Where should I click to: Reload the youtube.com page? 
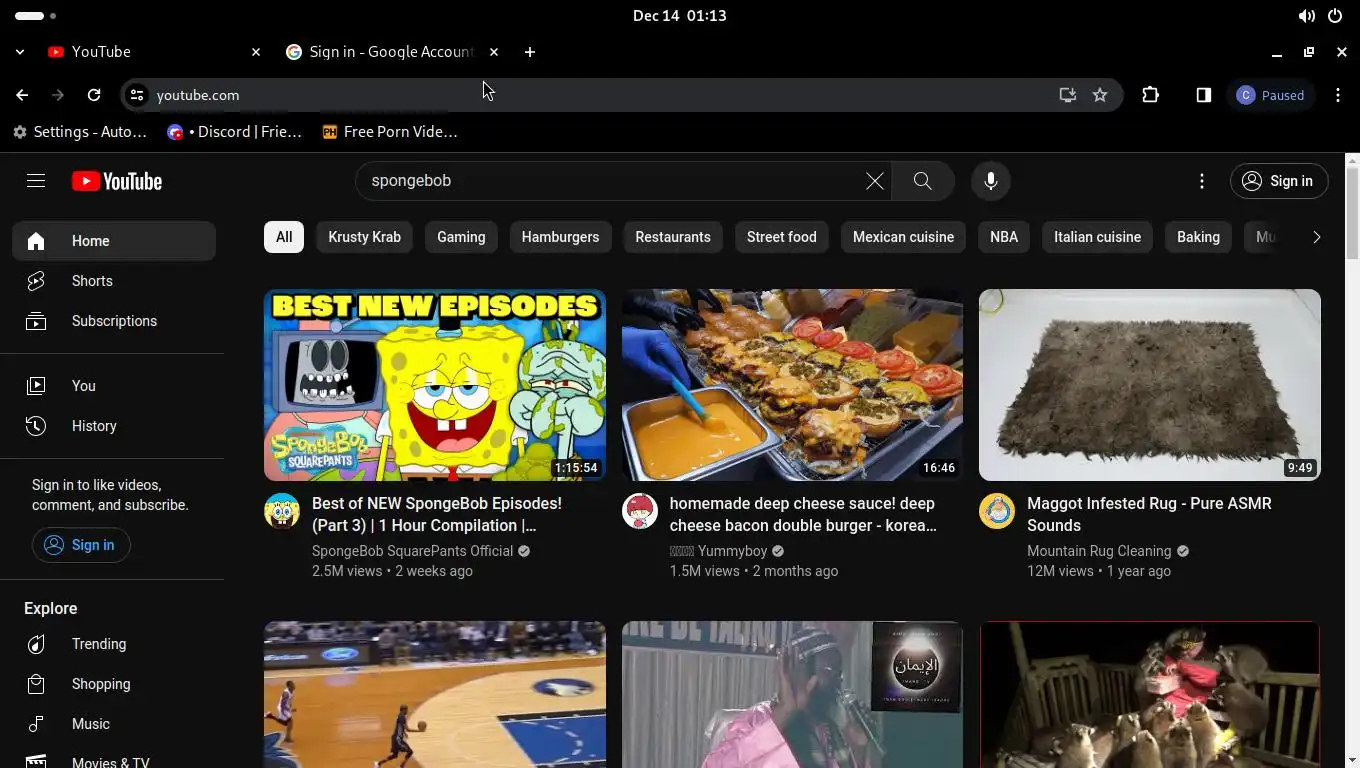[x=94, y=95]
